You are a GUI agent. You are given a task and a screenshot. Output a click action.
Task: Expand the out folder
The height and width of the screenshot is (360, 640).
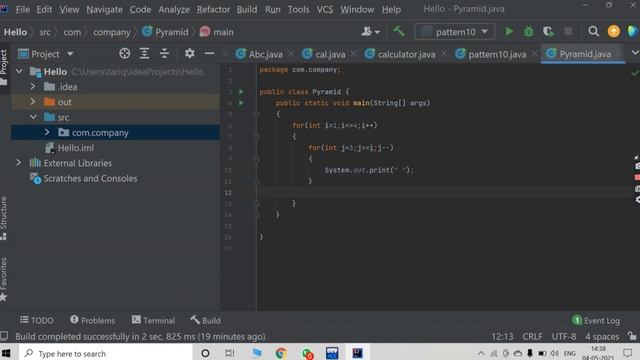(33, 102)
